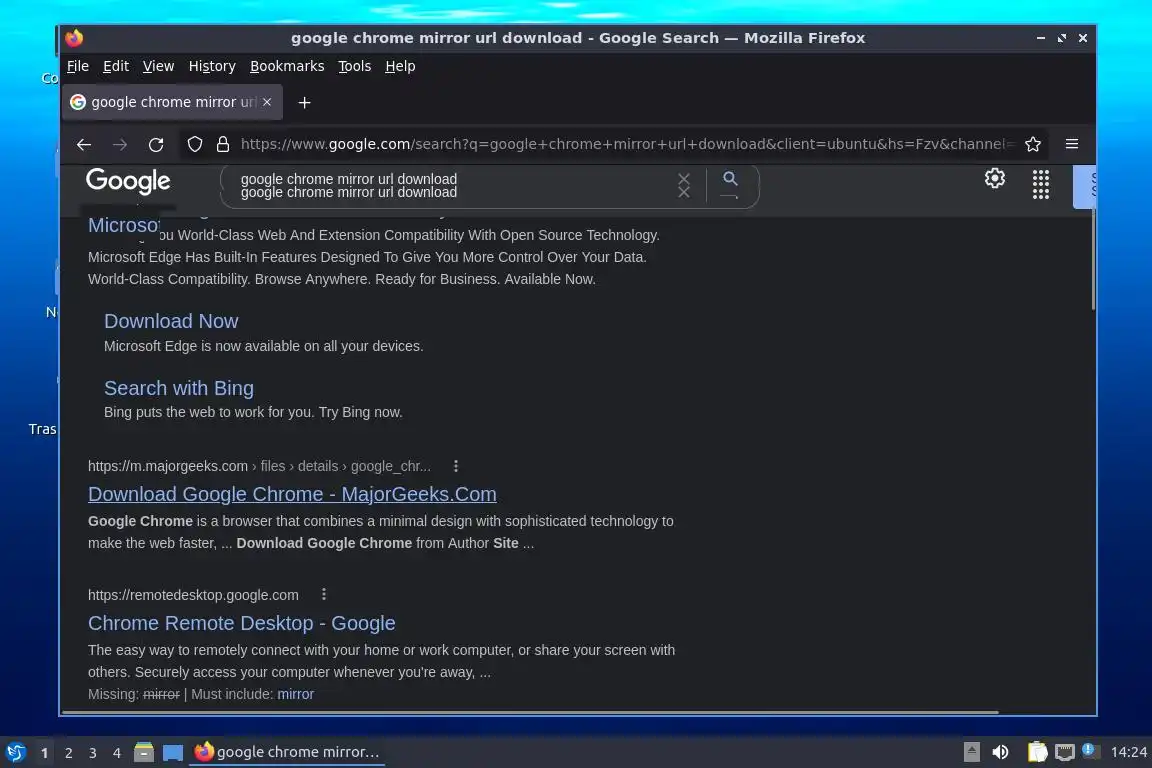Open Google quick settings gear
Screen dimensions: 1152x768
pos(995,179)
